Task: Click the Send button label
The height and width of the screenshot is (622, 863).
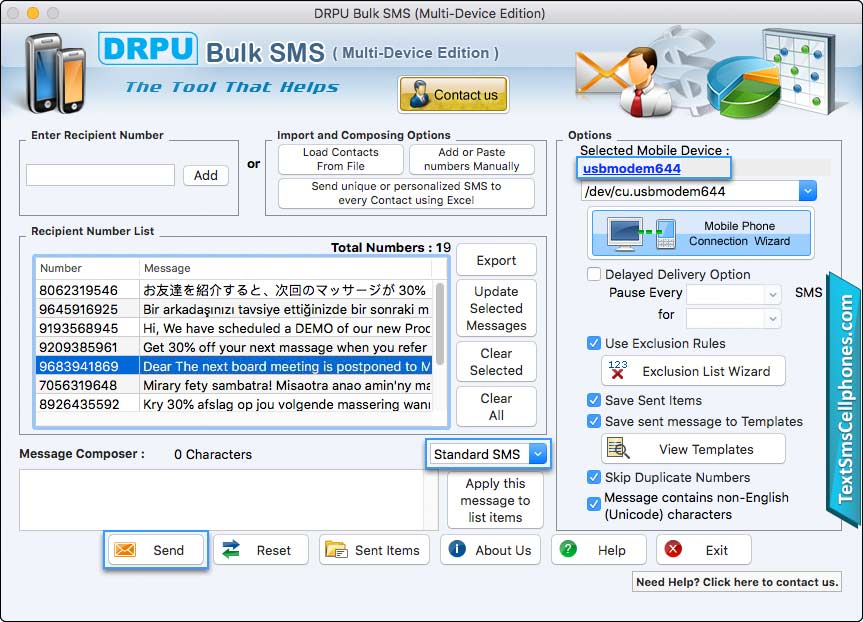Action: (168, 550)
